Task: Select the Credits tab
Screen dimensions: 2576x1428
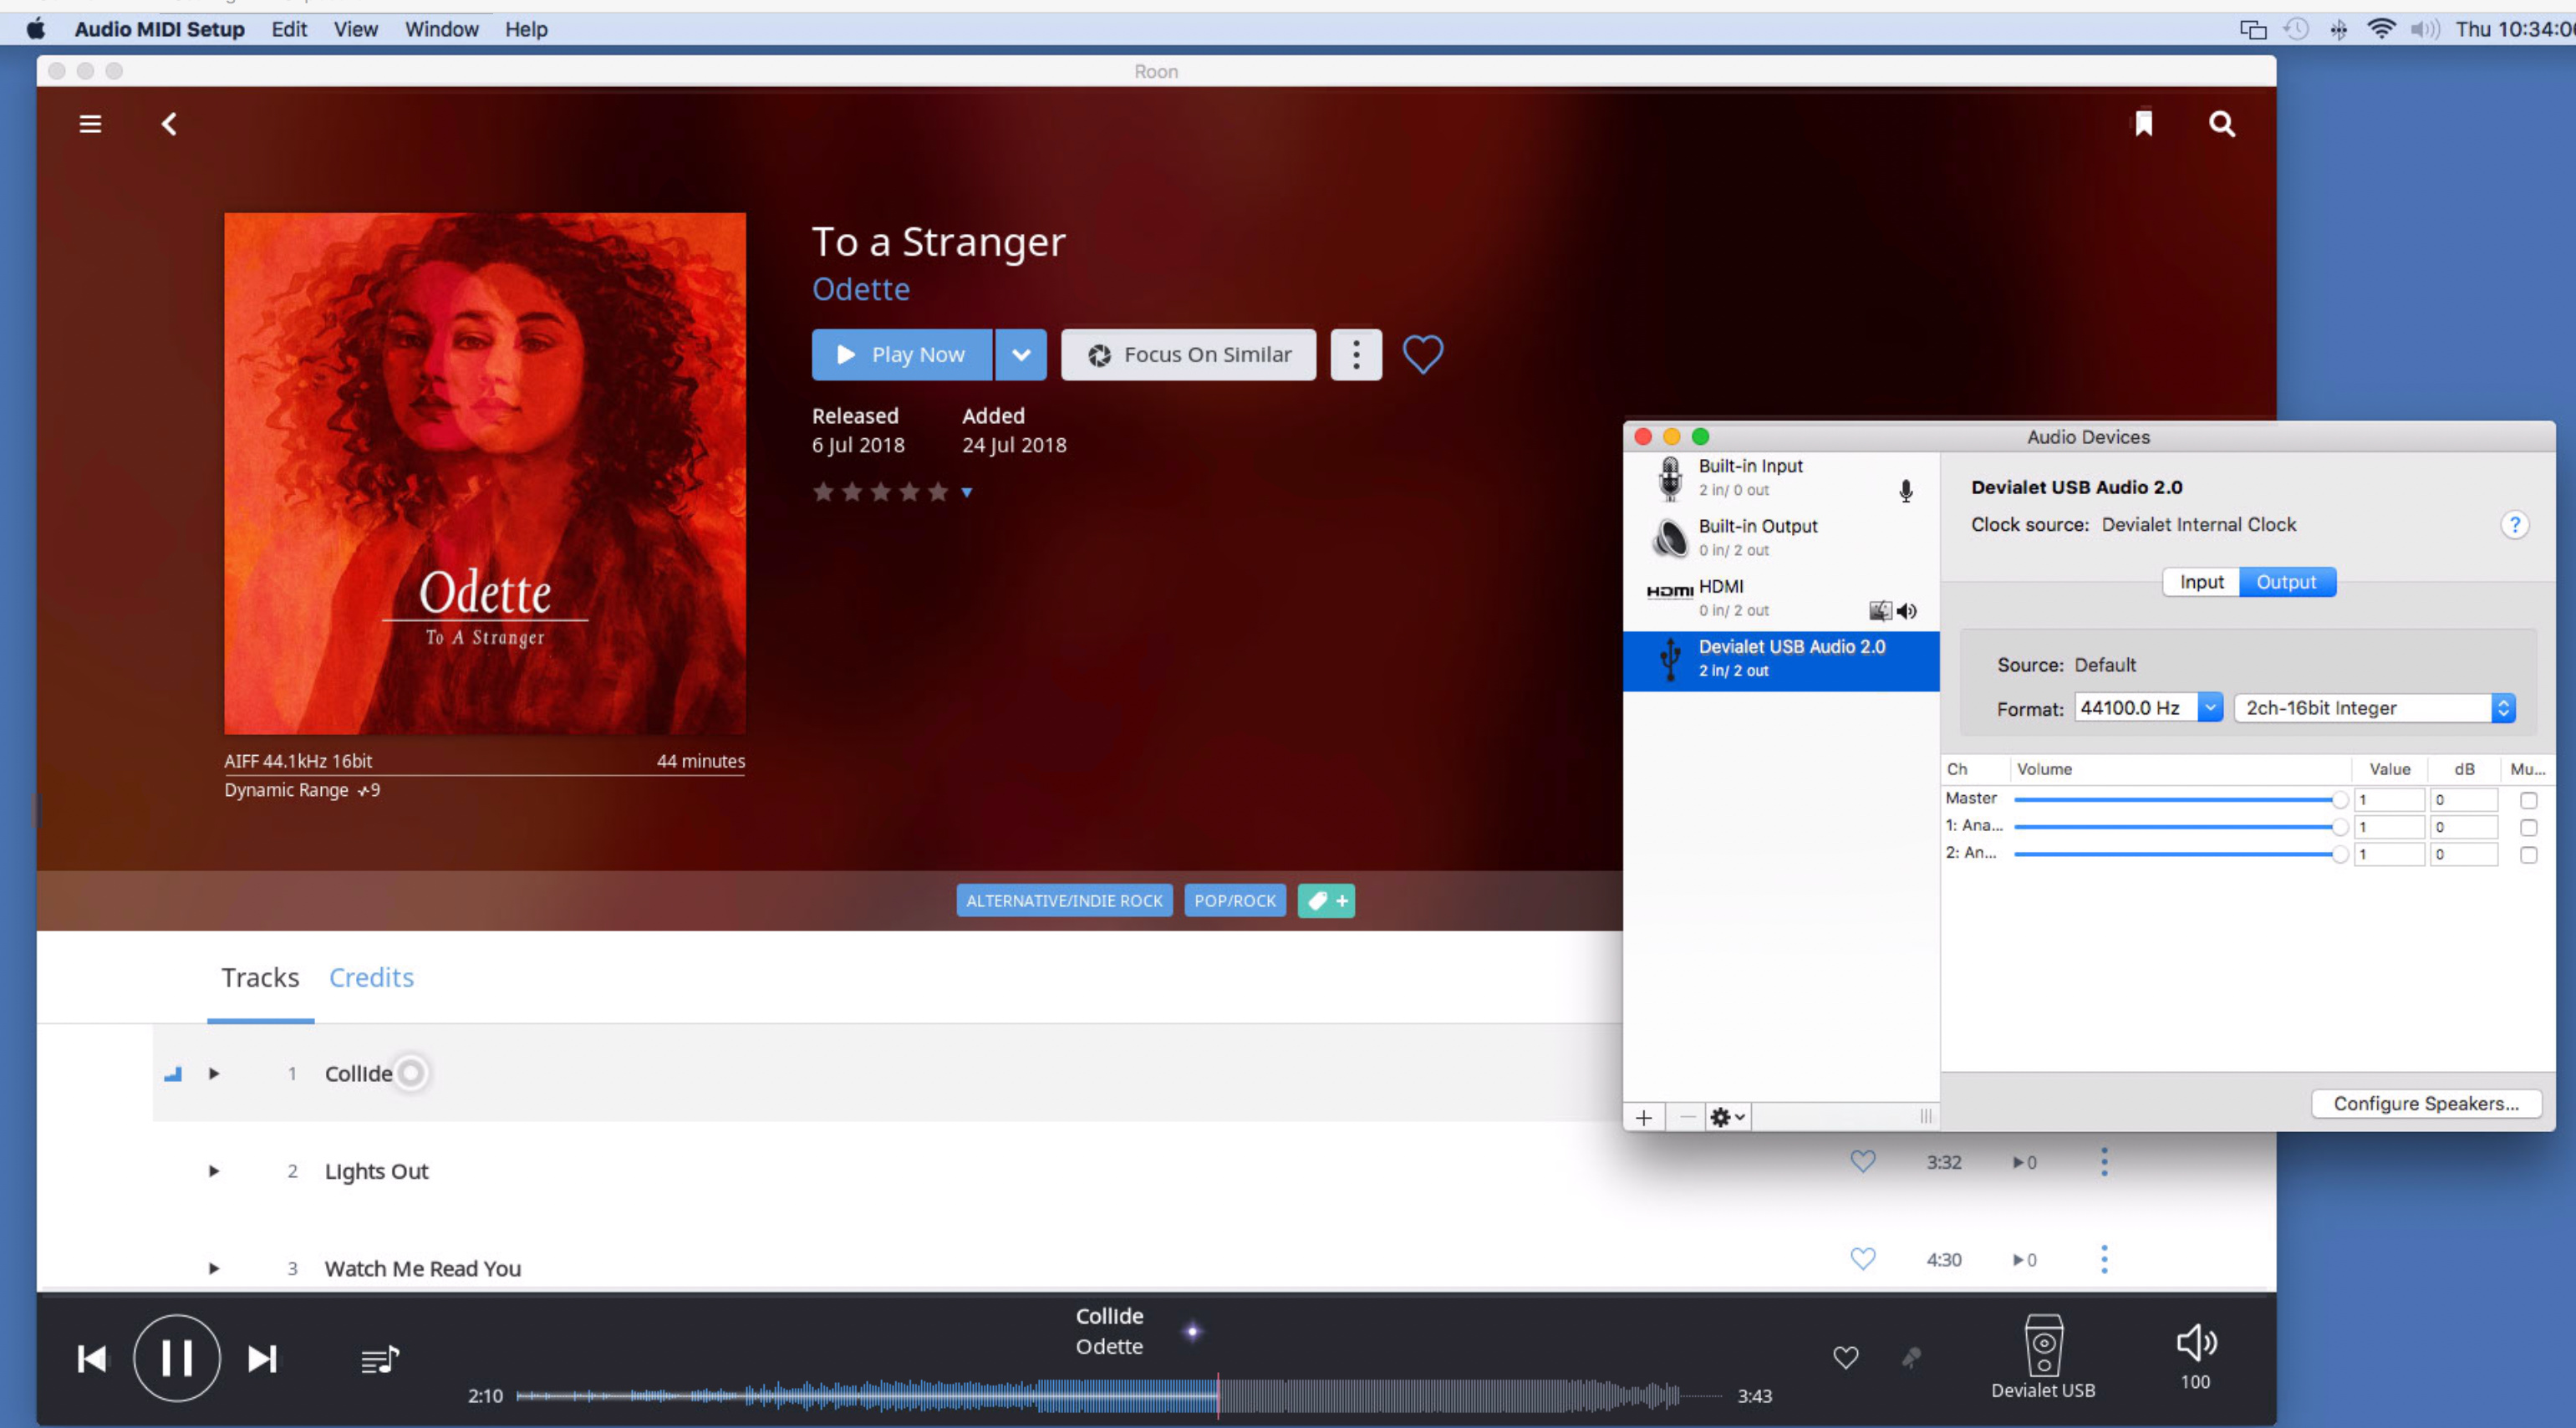Action: click(371, 977)
